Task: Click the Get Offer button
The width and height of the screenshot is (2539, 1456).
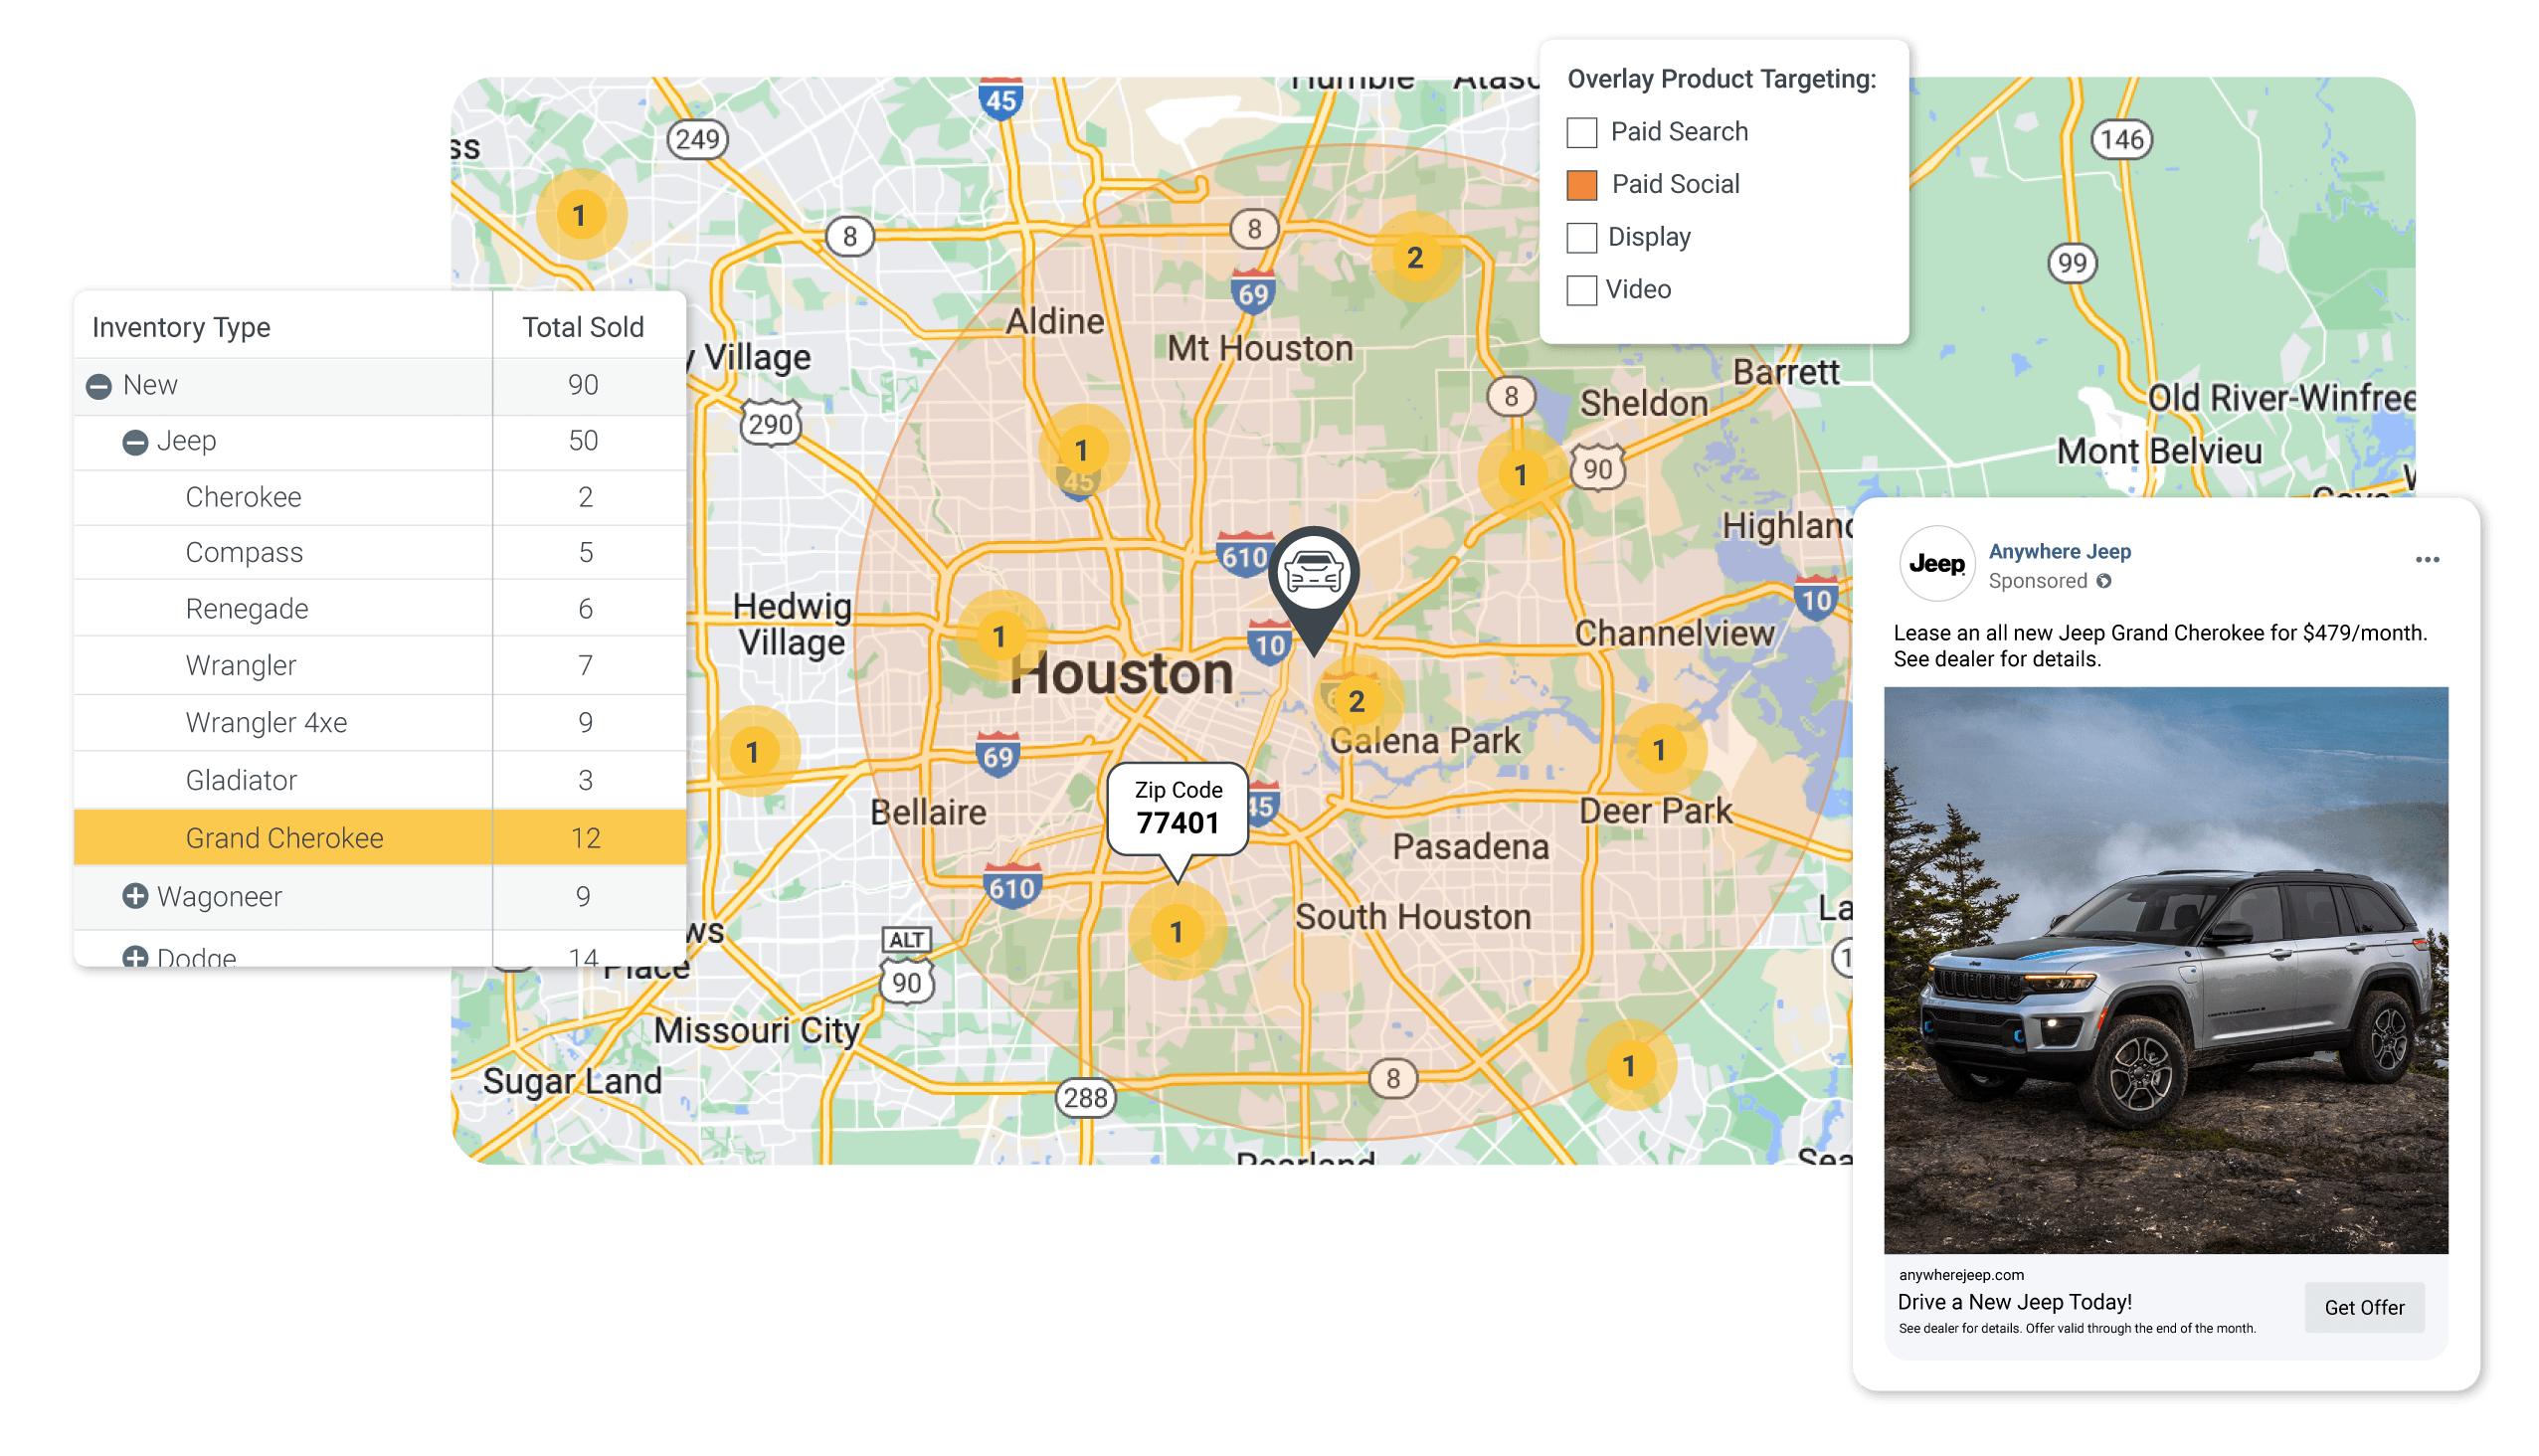Action: 2364,1307
